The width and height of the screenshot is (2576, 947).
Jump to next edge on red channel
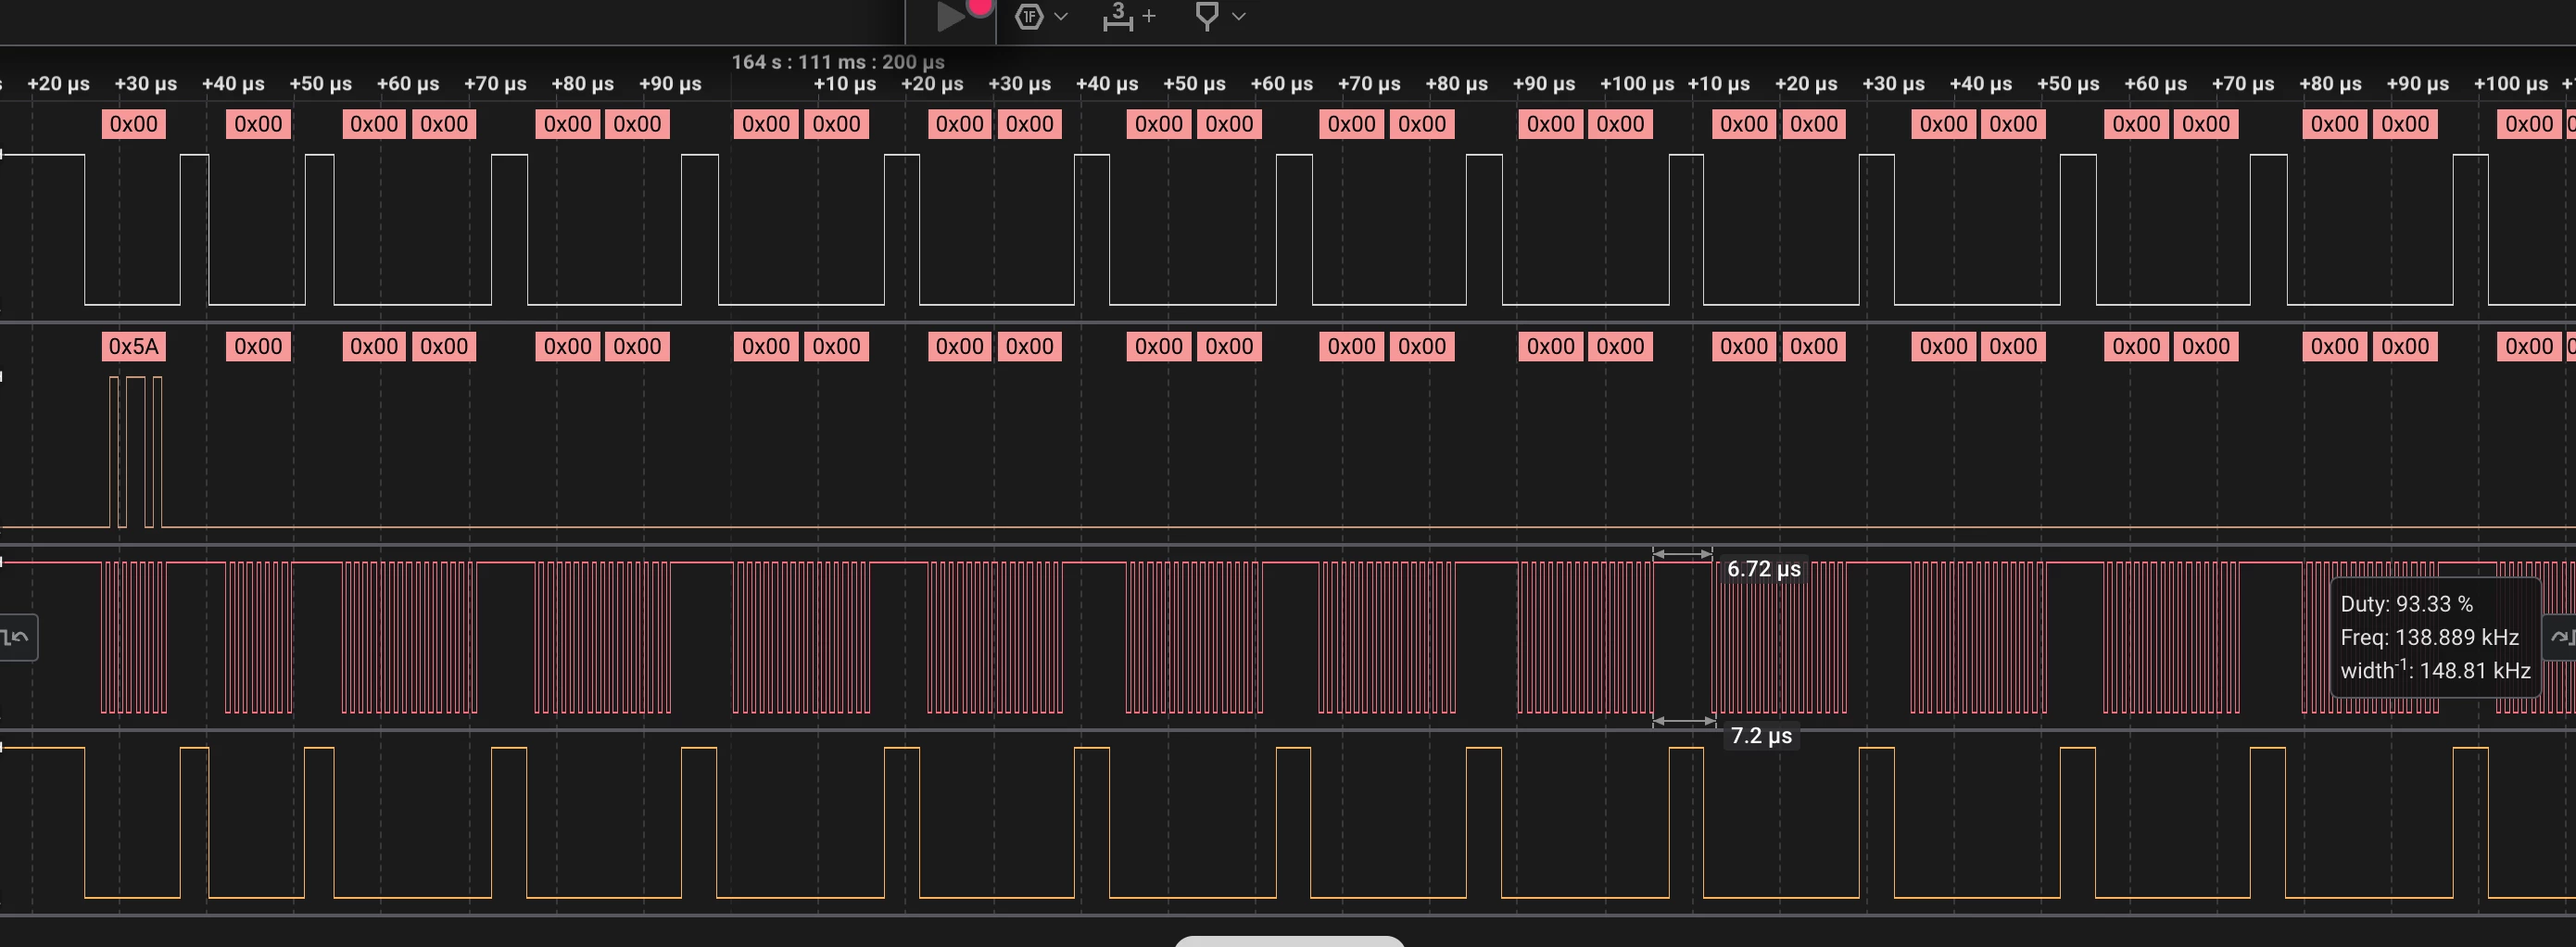[x=2561, y=637]
